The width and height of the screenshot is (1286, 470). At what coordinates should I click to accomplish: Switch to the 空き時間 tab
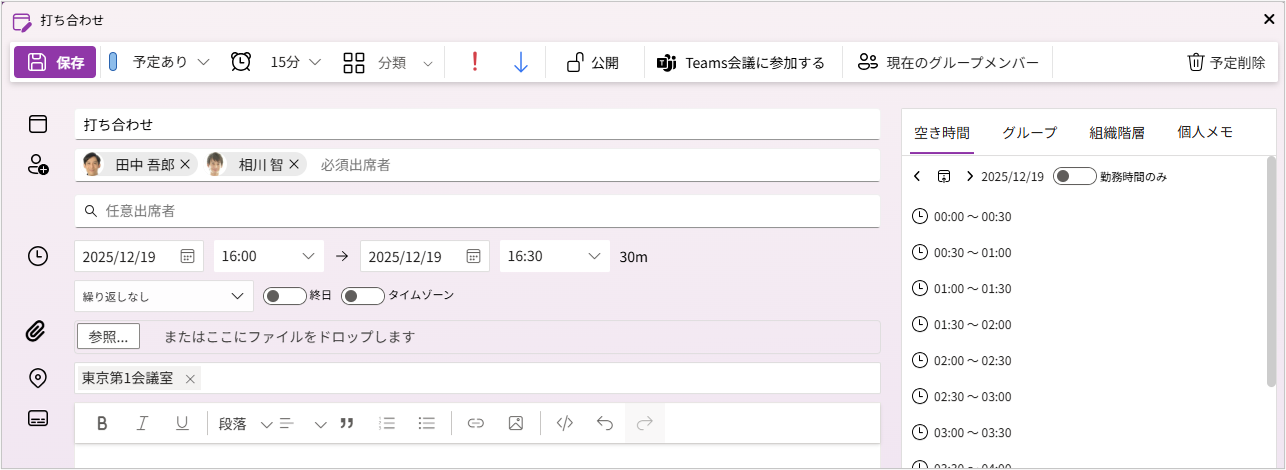pos(941,132)
